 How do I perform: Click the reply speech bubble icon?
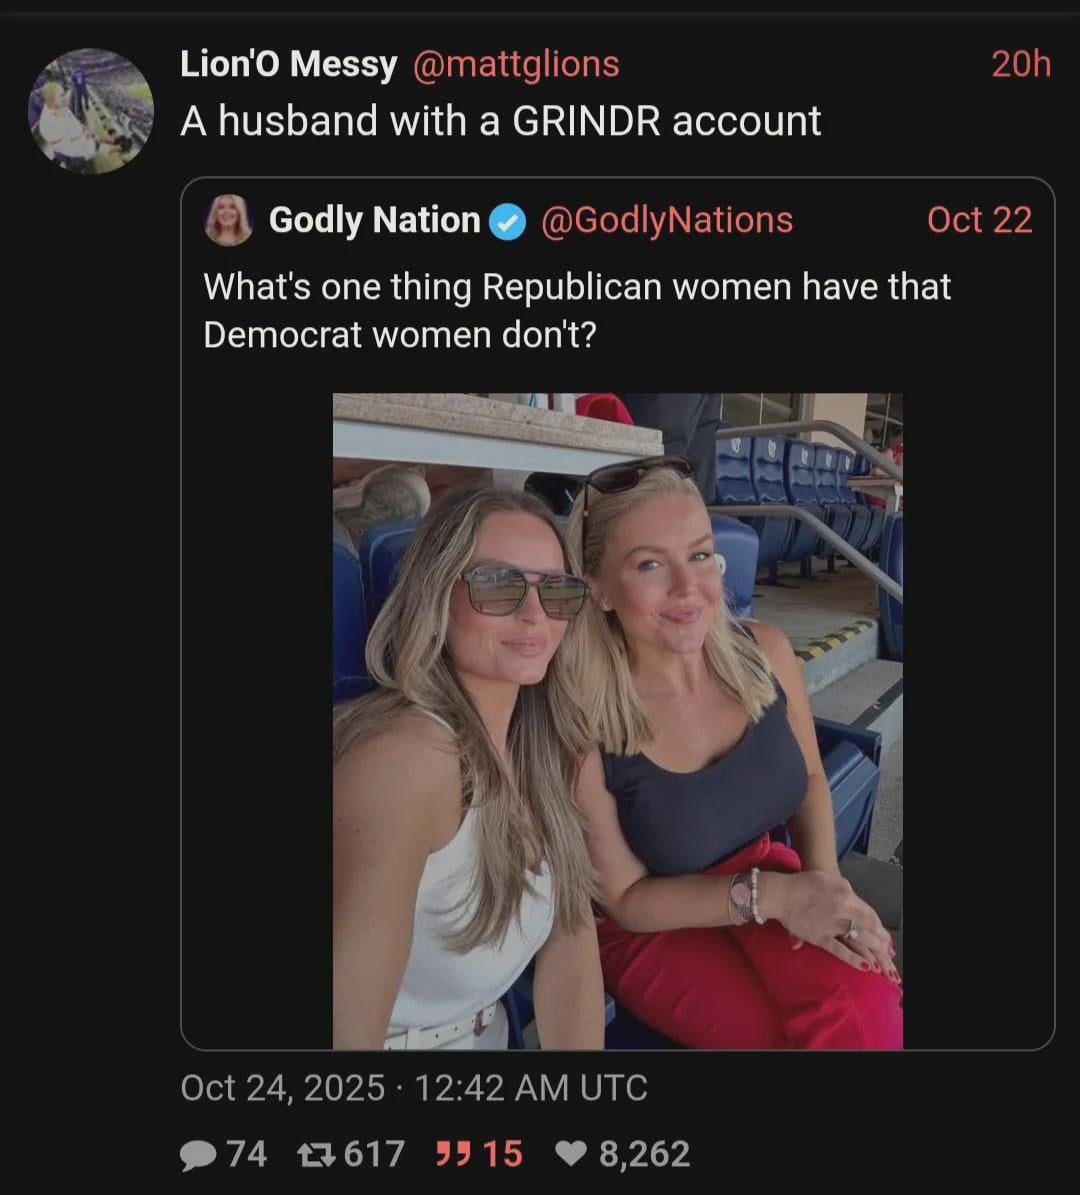point(198,1155)
